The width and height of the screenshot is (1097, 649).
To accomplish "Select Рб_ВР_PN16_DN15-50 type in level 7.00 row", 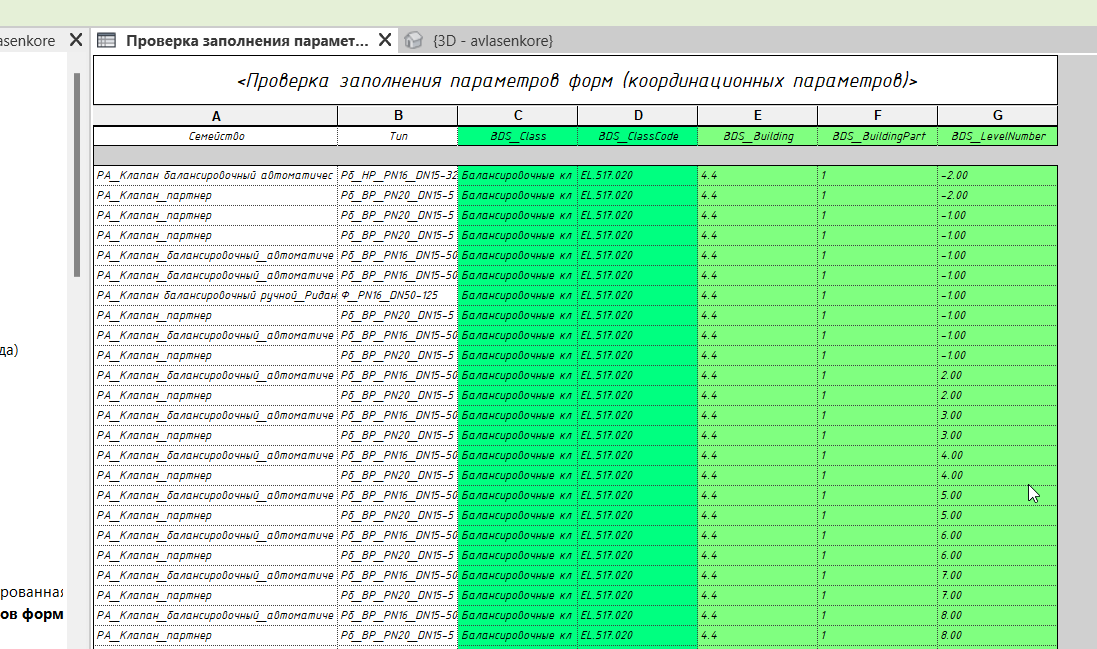I will click(397, 576).
